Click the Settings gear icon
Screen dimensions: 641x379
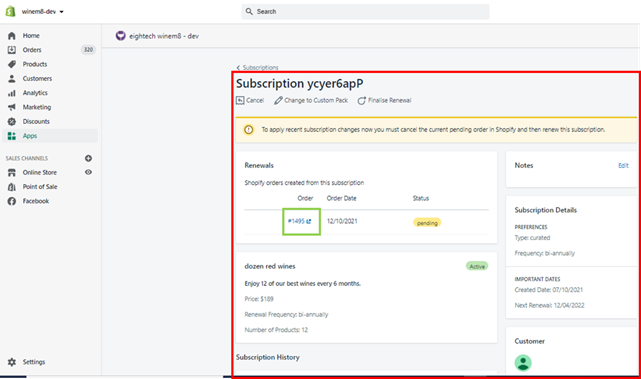(12, 362)
